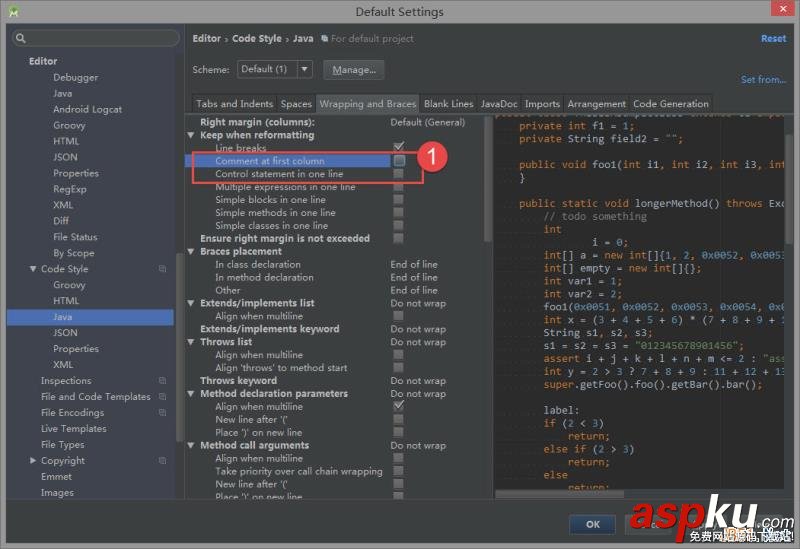Collapse Method declaration parameters section
The image size is (800, 549).
coord(191,393)
